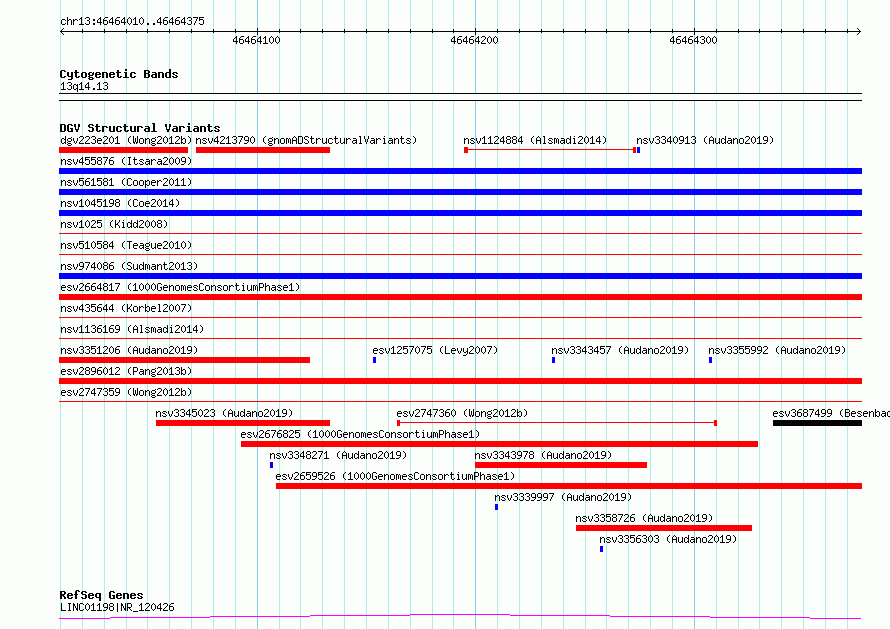Click nsv3339997 (Audano2019) label

click(562, 497)
